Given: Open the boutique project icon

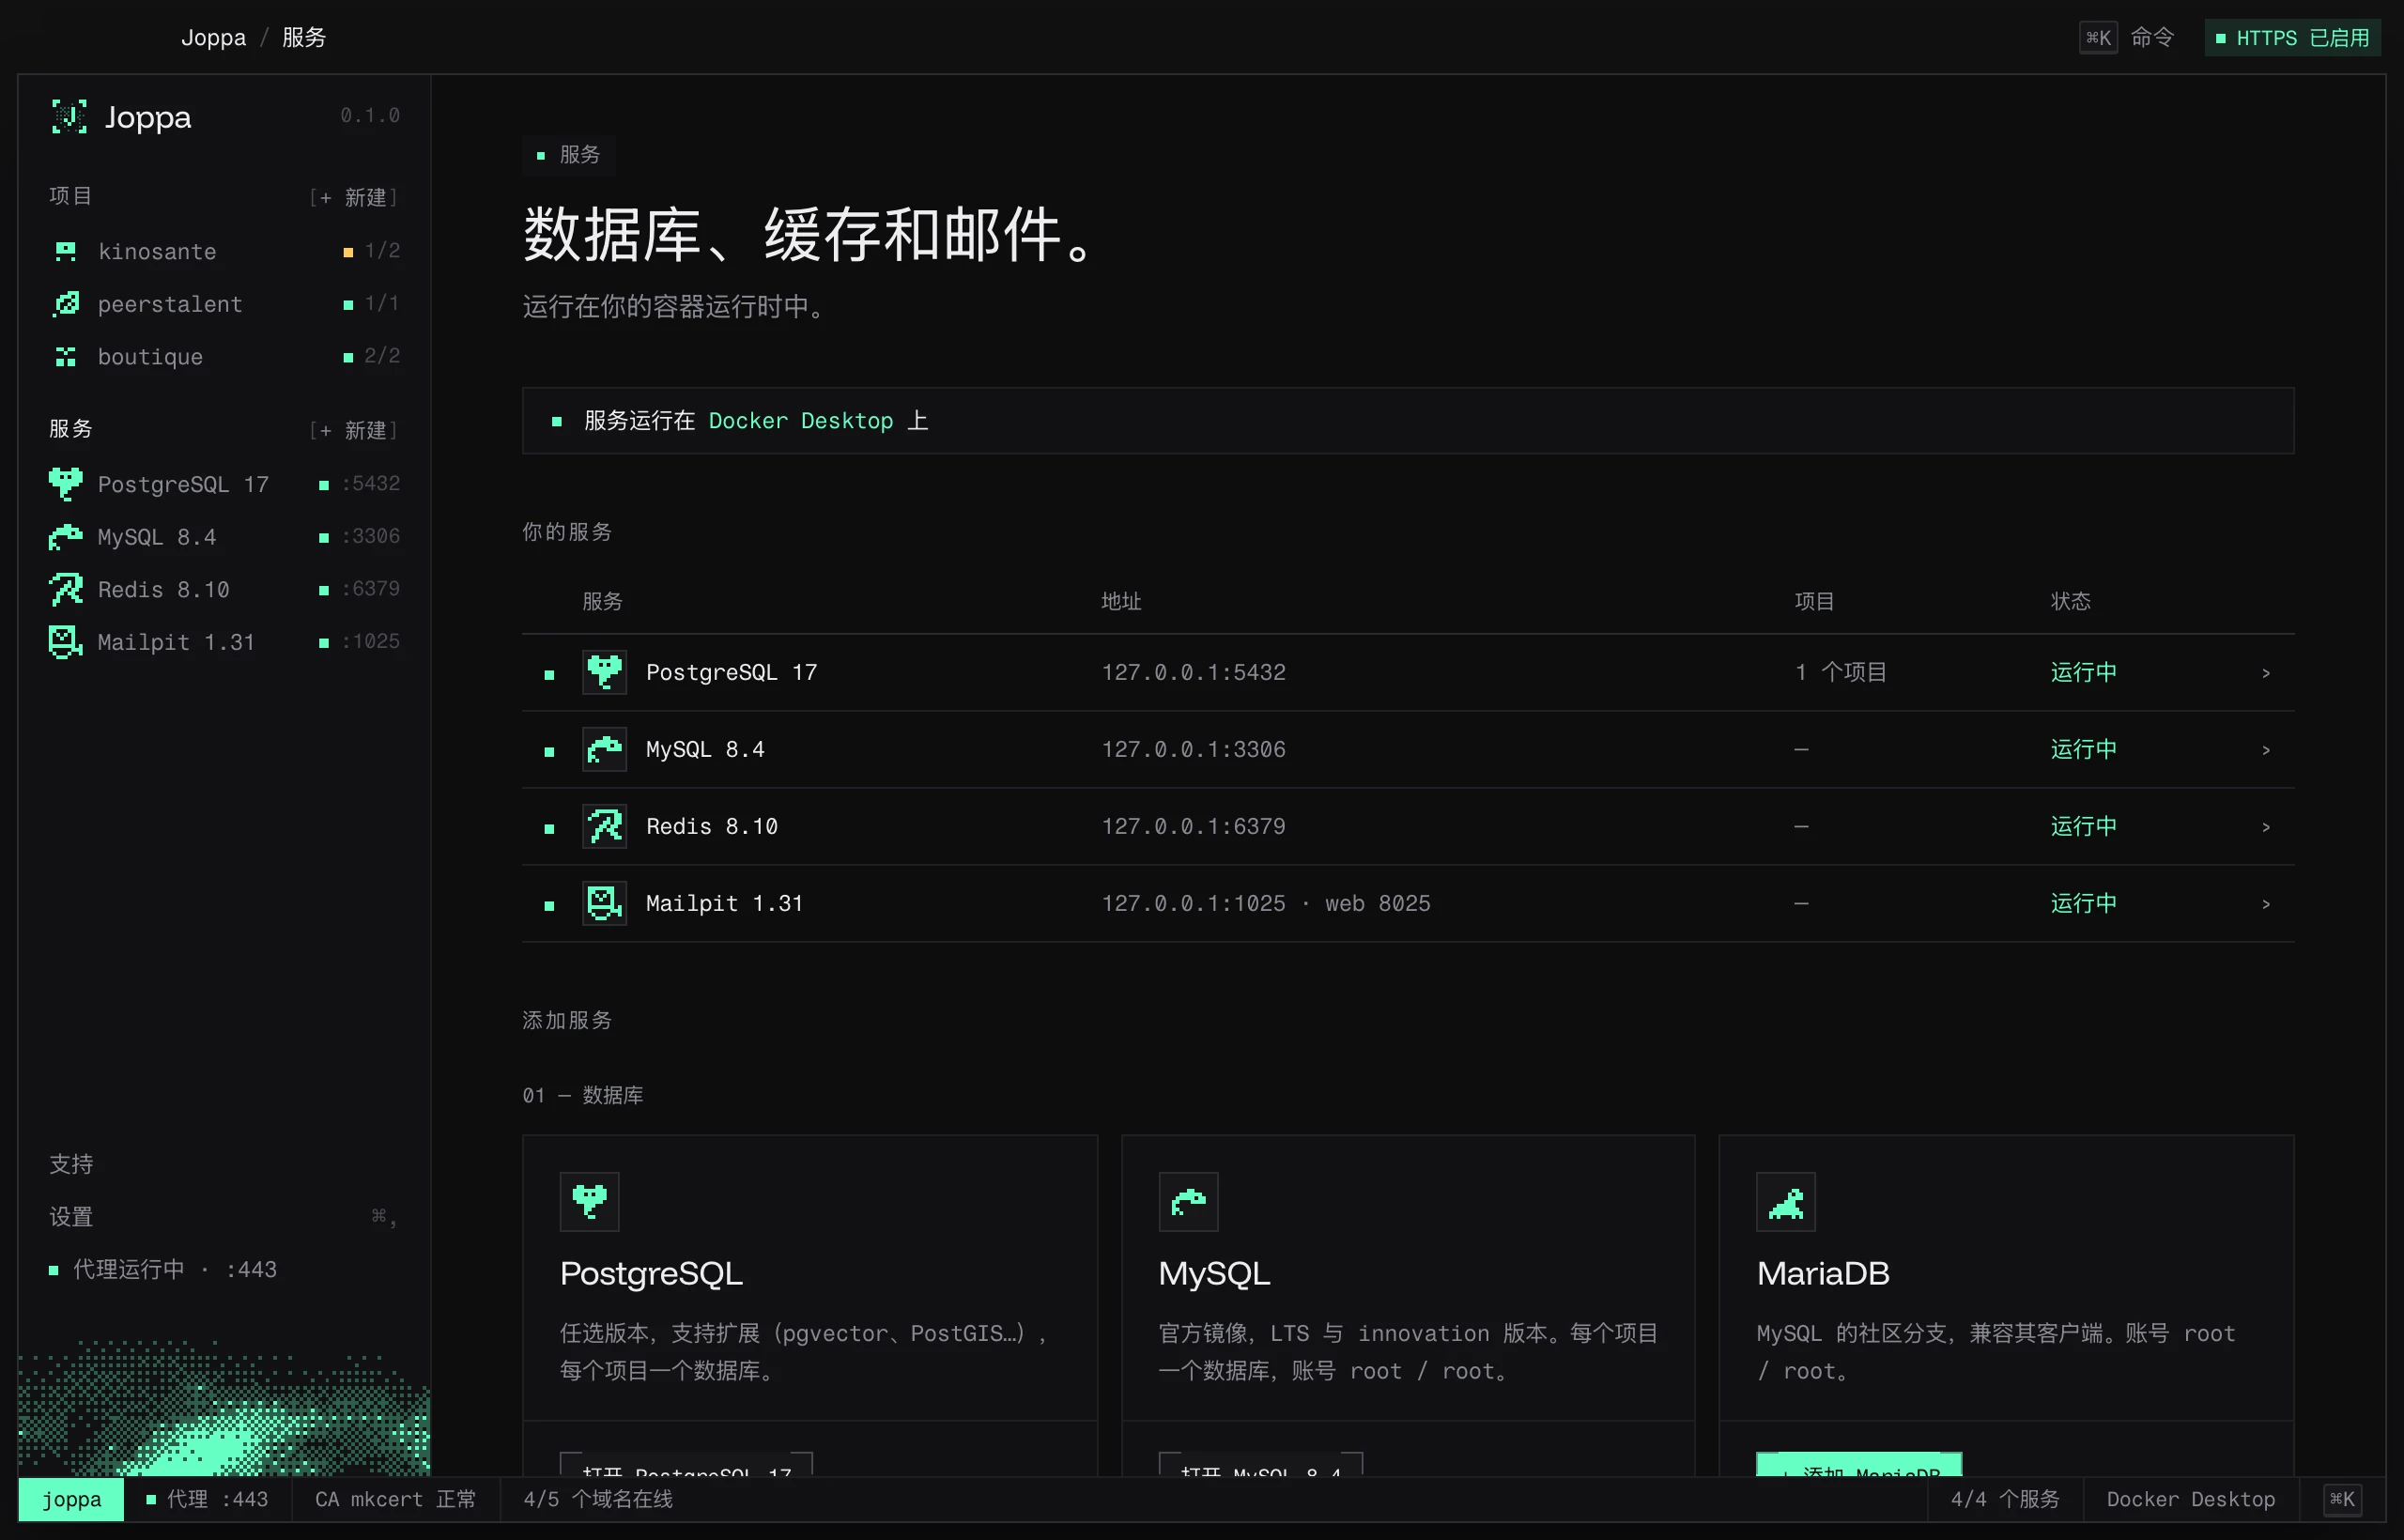Looking at the screenshot, I should click(x=66, y=357).
